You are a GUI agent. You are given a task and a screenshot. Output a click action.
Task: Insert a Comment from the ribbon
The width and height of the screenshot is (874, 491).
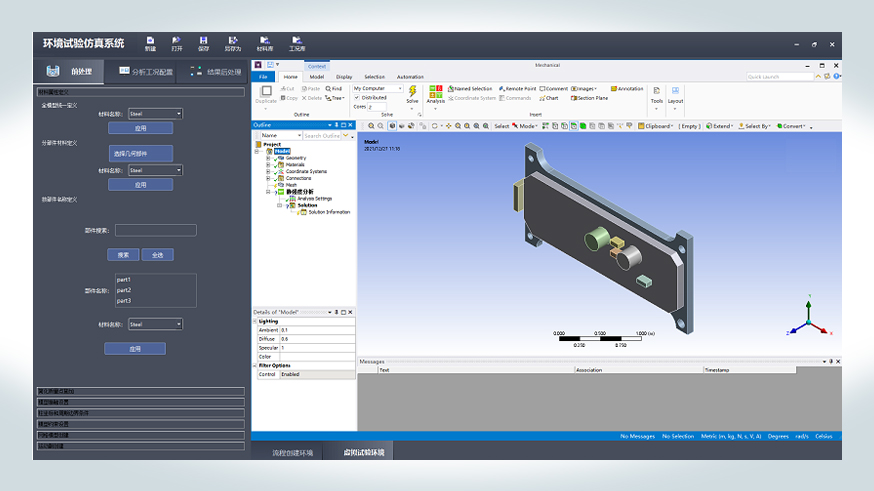coord(553,89)
